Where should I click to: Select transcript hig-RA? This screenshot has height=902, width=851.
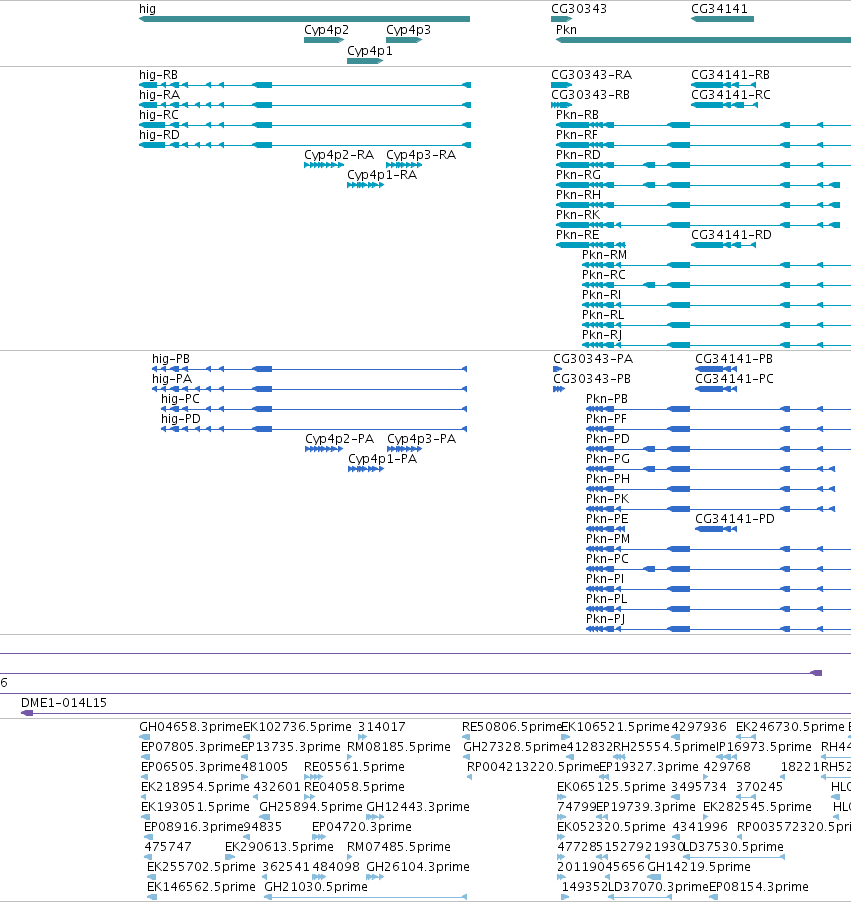click(x=159, y=95)
